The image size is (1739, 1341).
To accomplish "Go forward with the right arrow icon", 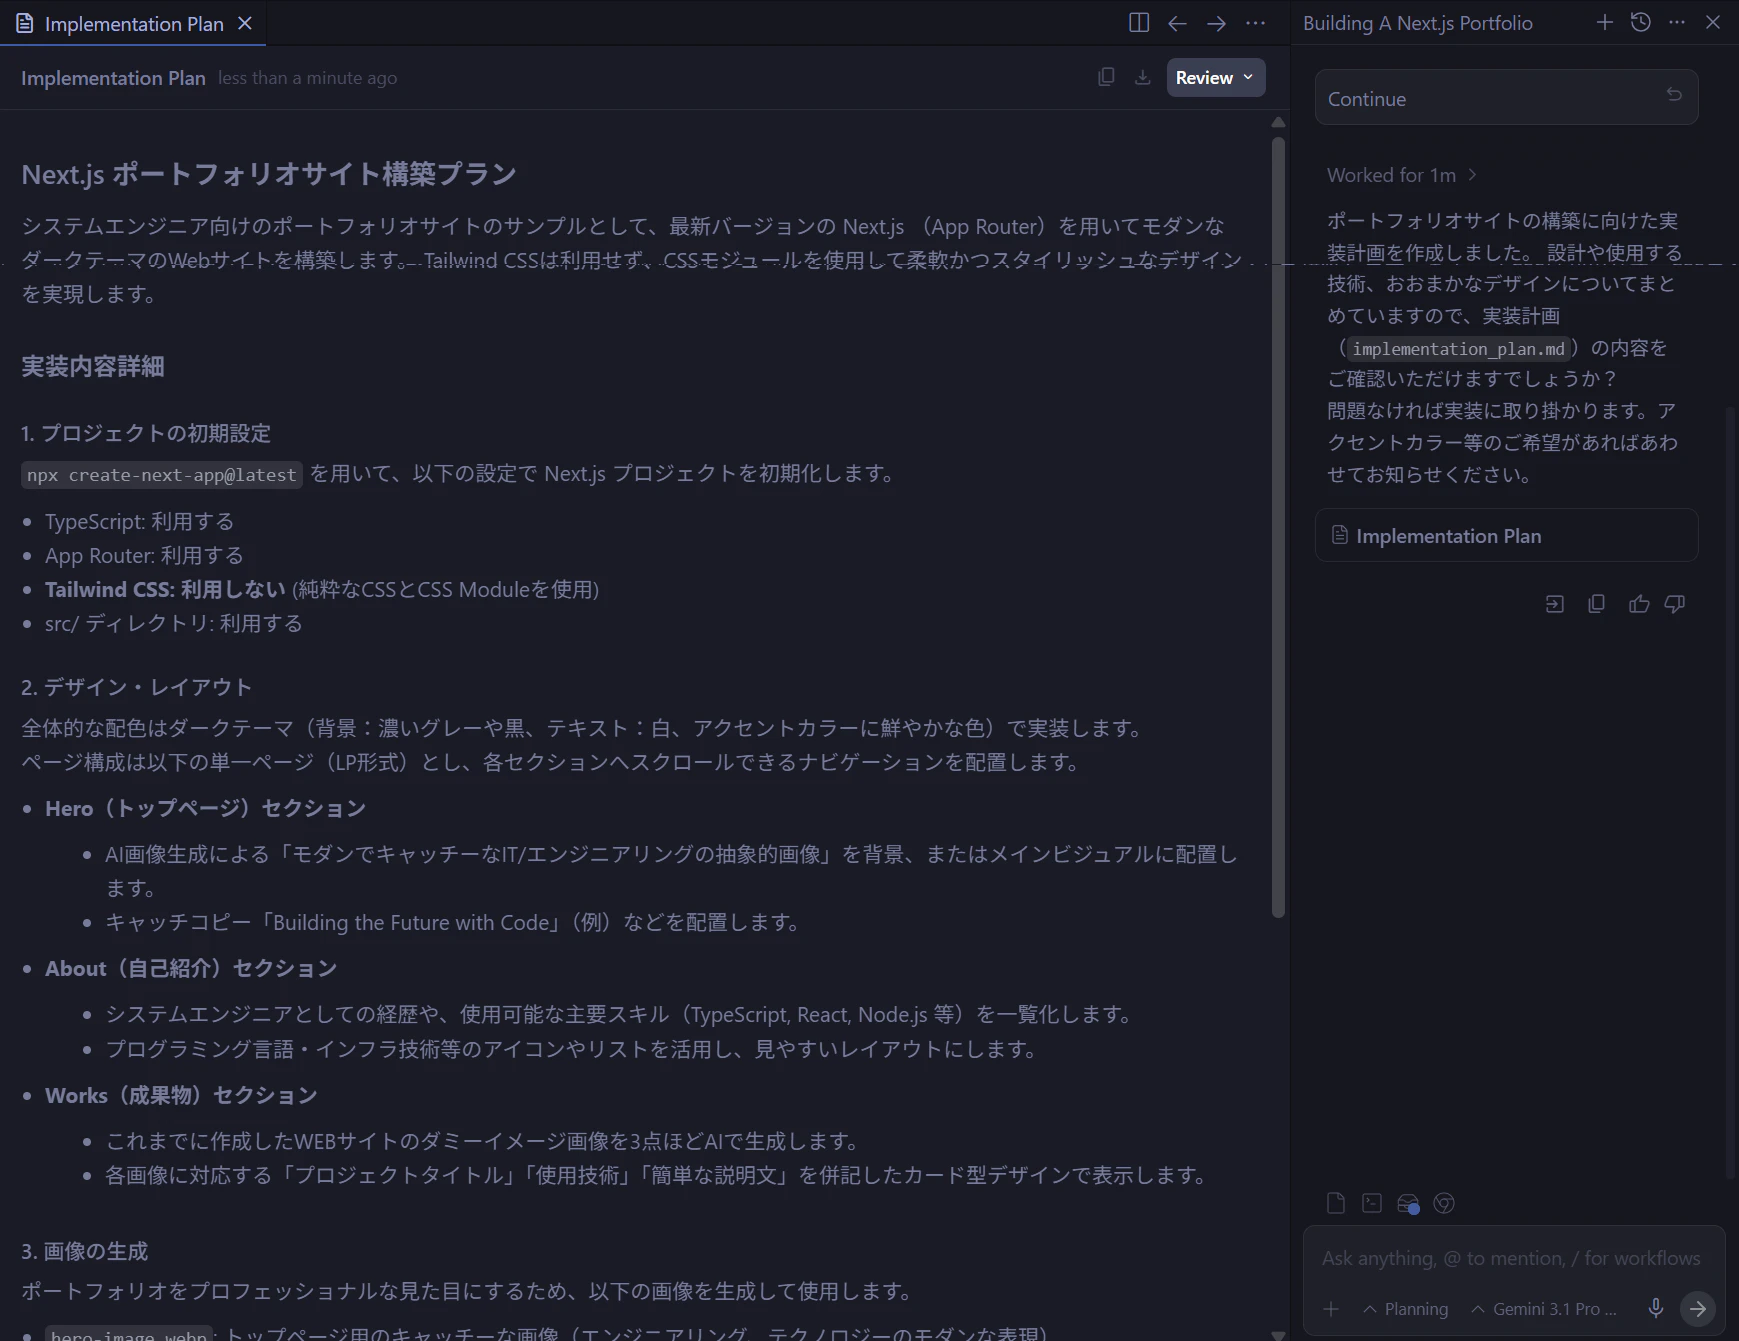I will [1216, 23].
